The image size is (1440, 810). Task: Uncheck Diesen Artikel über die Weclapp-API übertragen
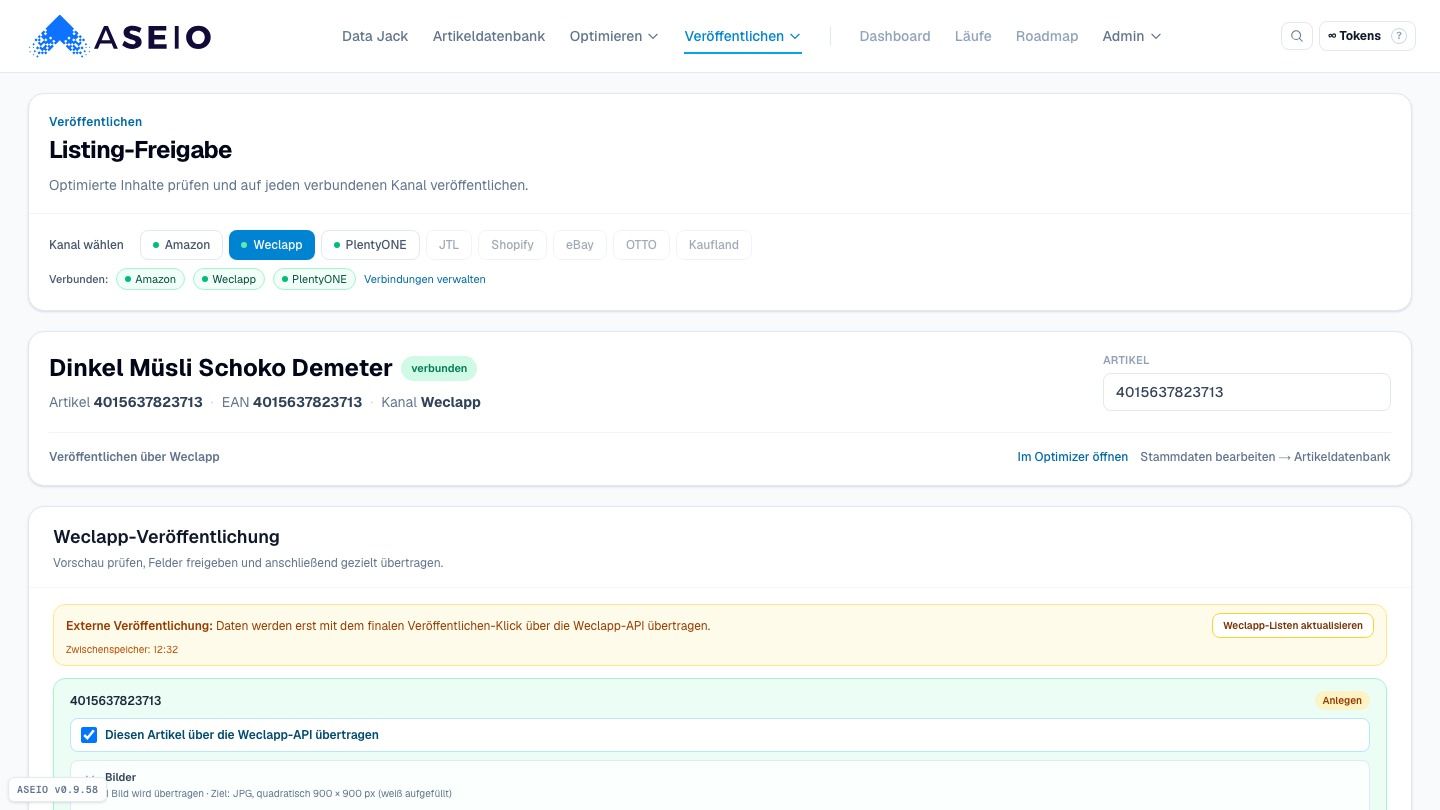[89, 735]
